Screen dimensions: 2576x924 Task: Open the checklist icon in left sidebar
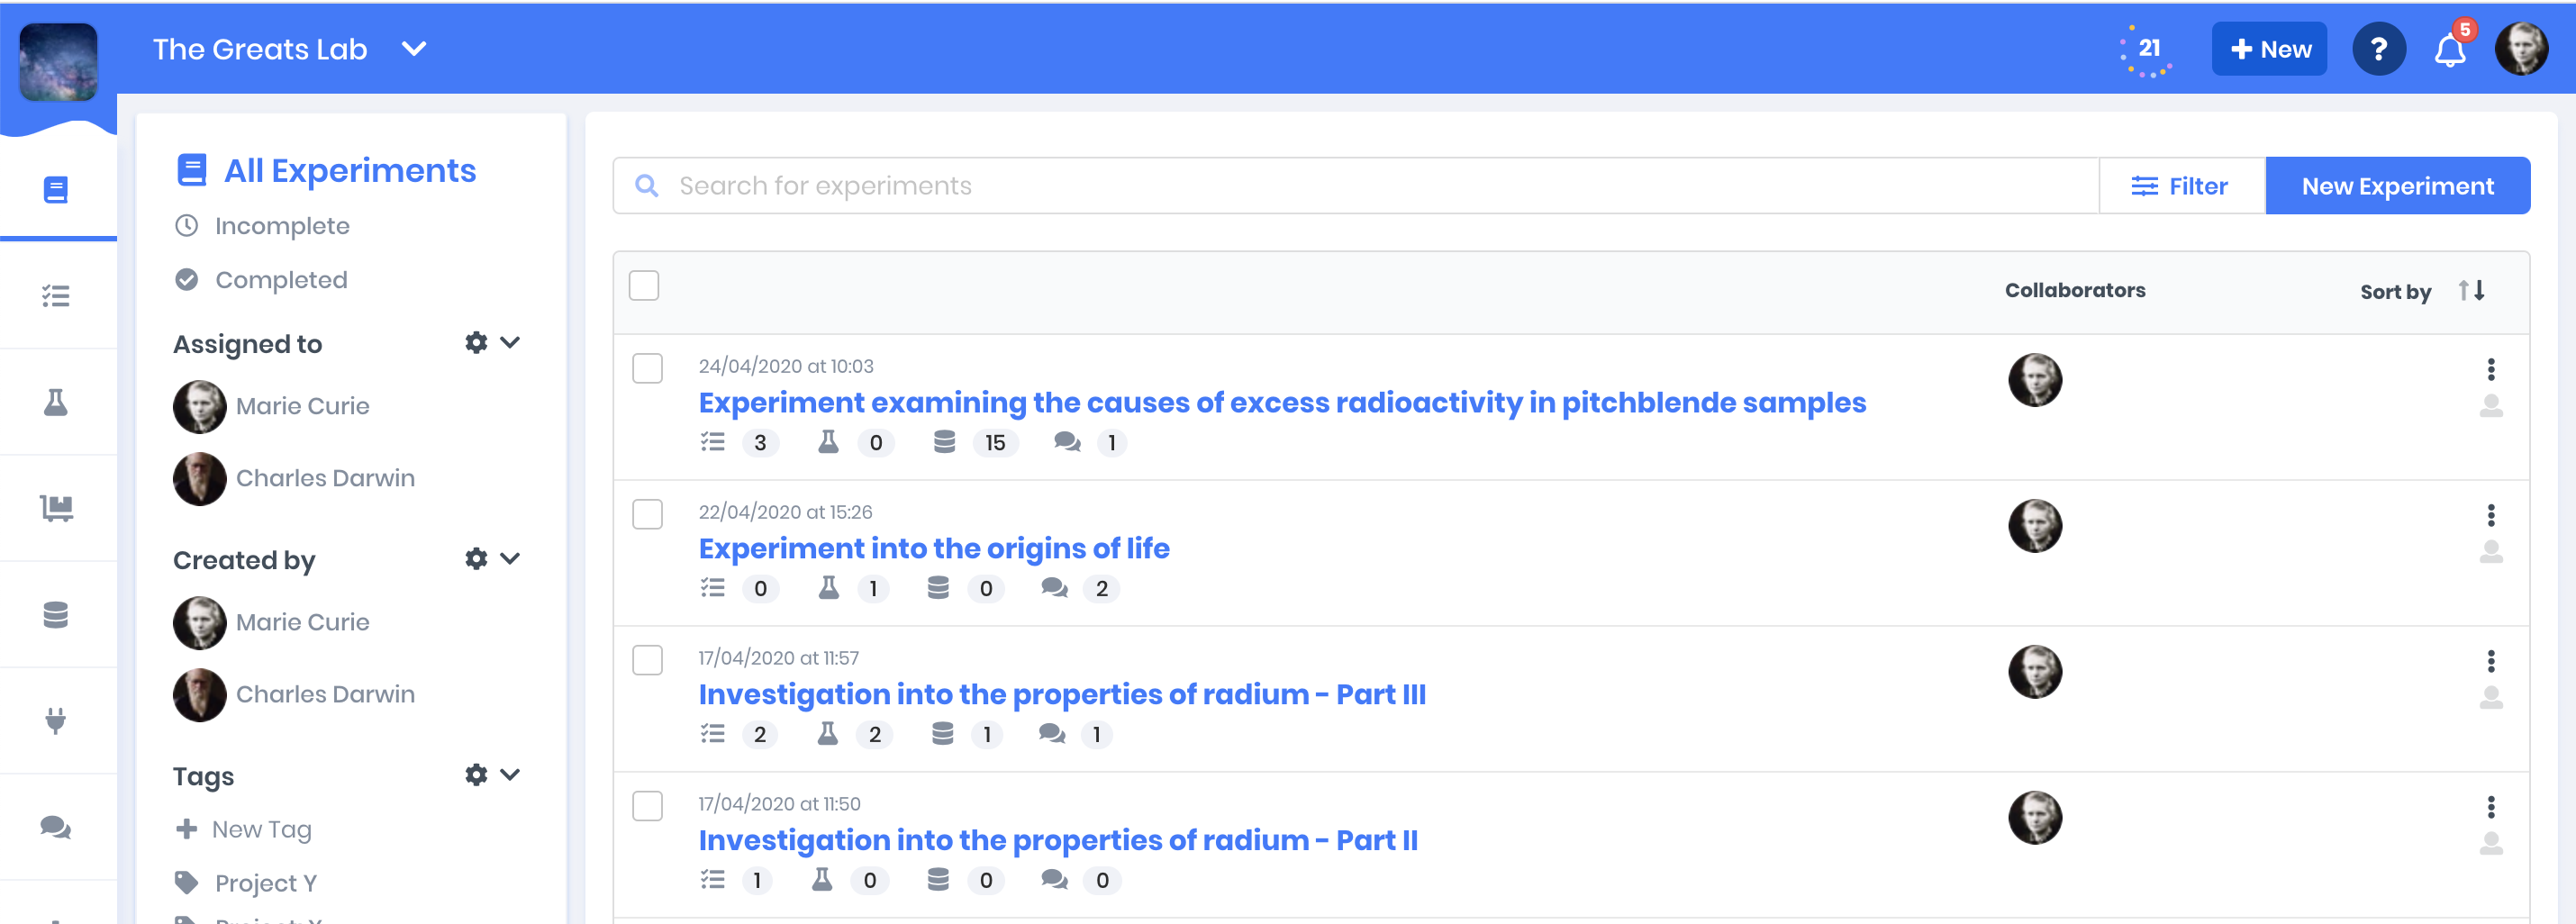point(56,296)
